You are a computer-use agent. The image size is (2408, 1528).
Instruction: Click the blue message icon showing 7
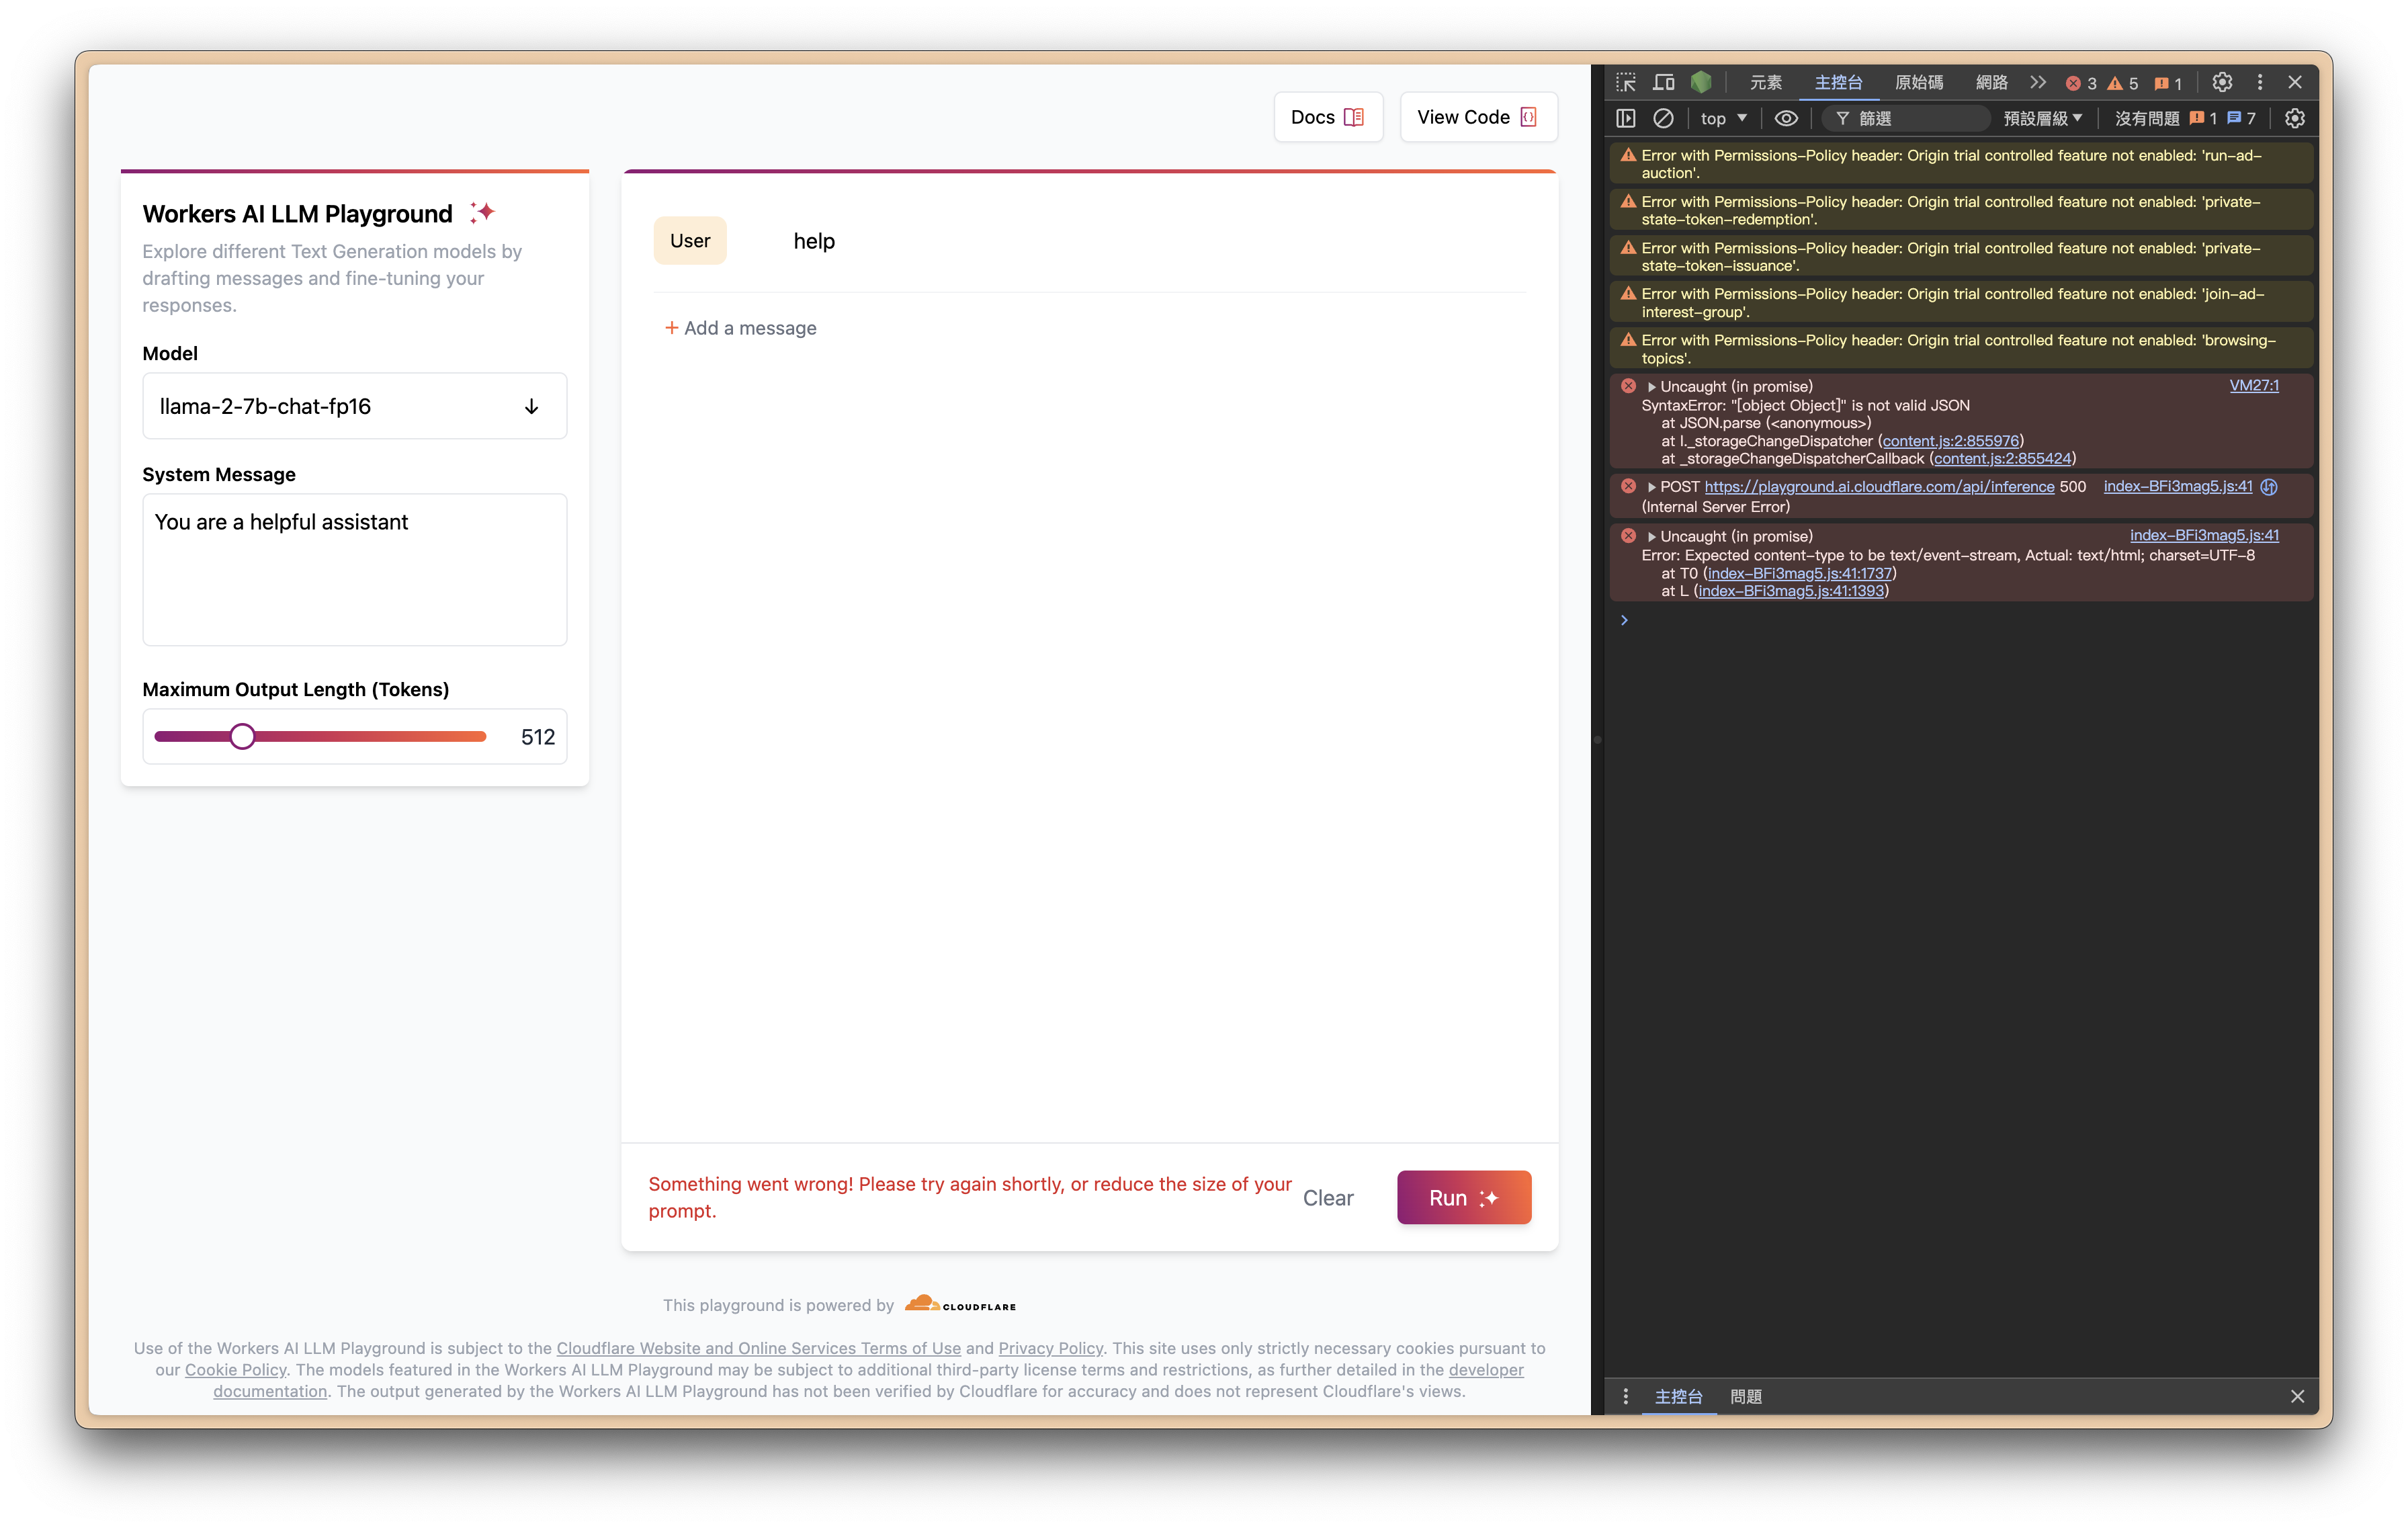pos(2234,119)
